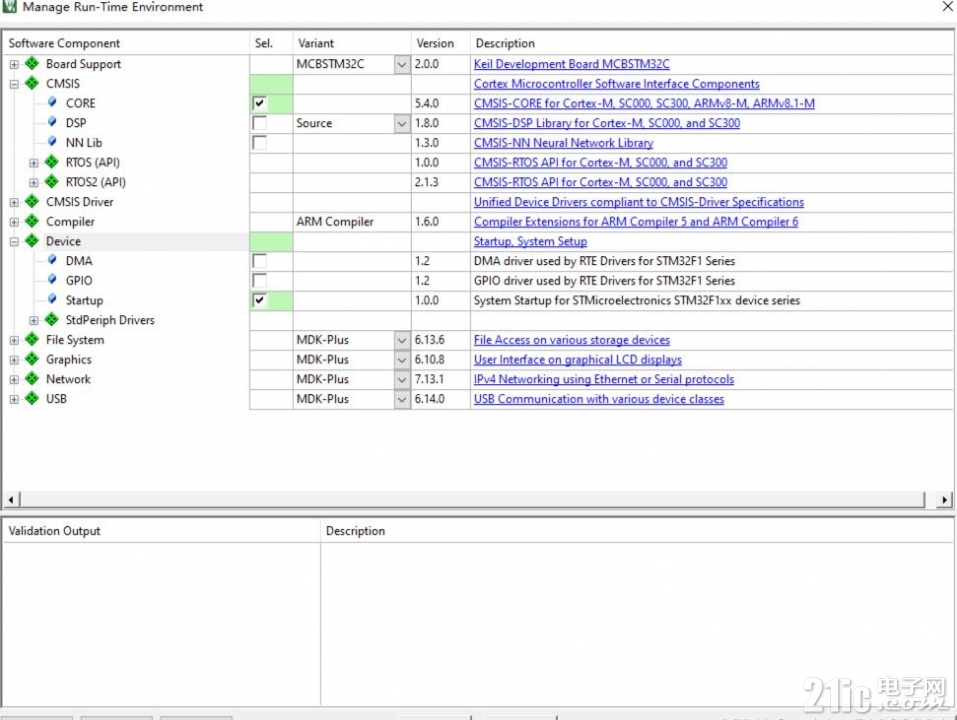Expand the RTOS2 (API) node
This screenshot has height=720, width=957.
pos(34,182)
